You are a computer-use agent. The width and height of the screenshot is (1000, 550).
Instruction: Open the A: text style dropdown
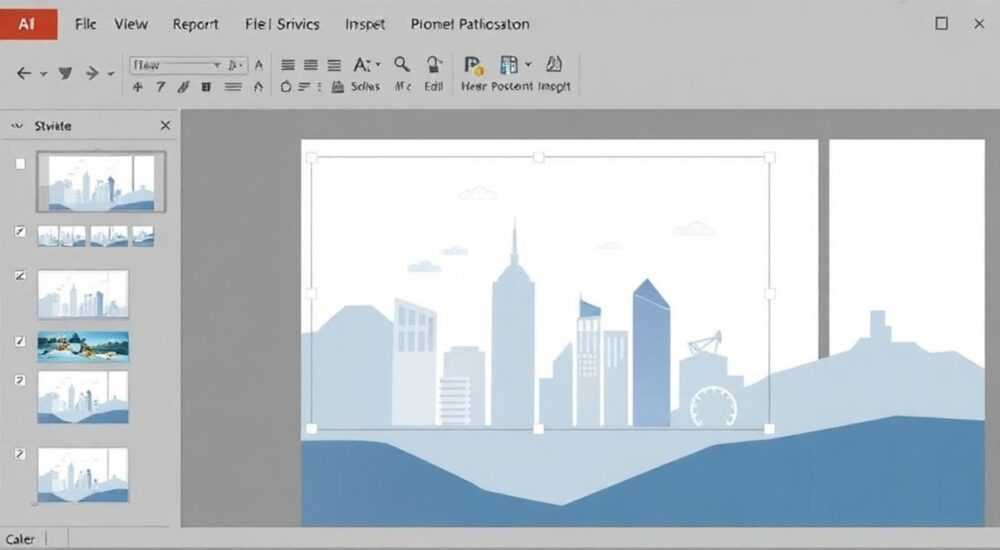(x=378, y=64)
